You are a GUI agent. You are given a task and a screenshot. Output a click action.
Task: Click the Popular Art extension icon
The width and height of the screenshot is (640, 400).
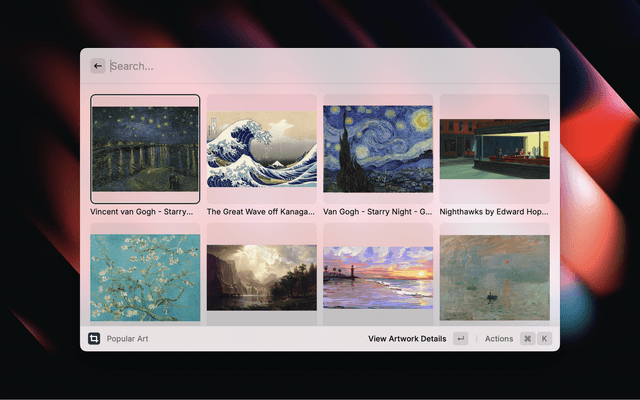pos(94,339)
